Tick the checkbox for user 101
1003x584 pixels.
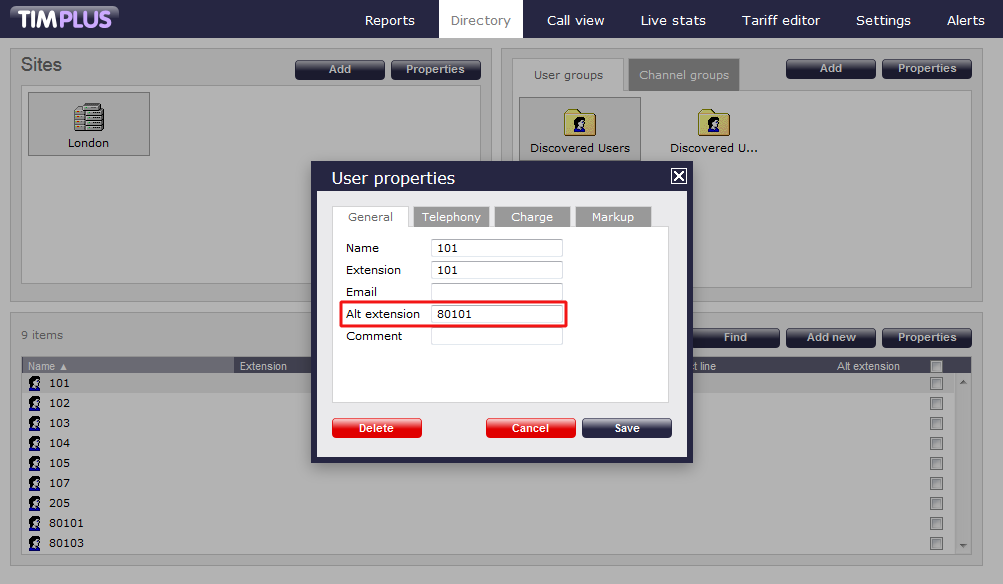click(936, 384)
